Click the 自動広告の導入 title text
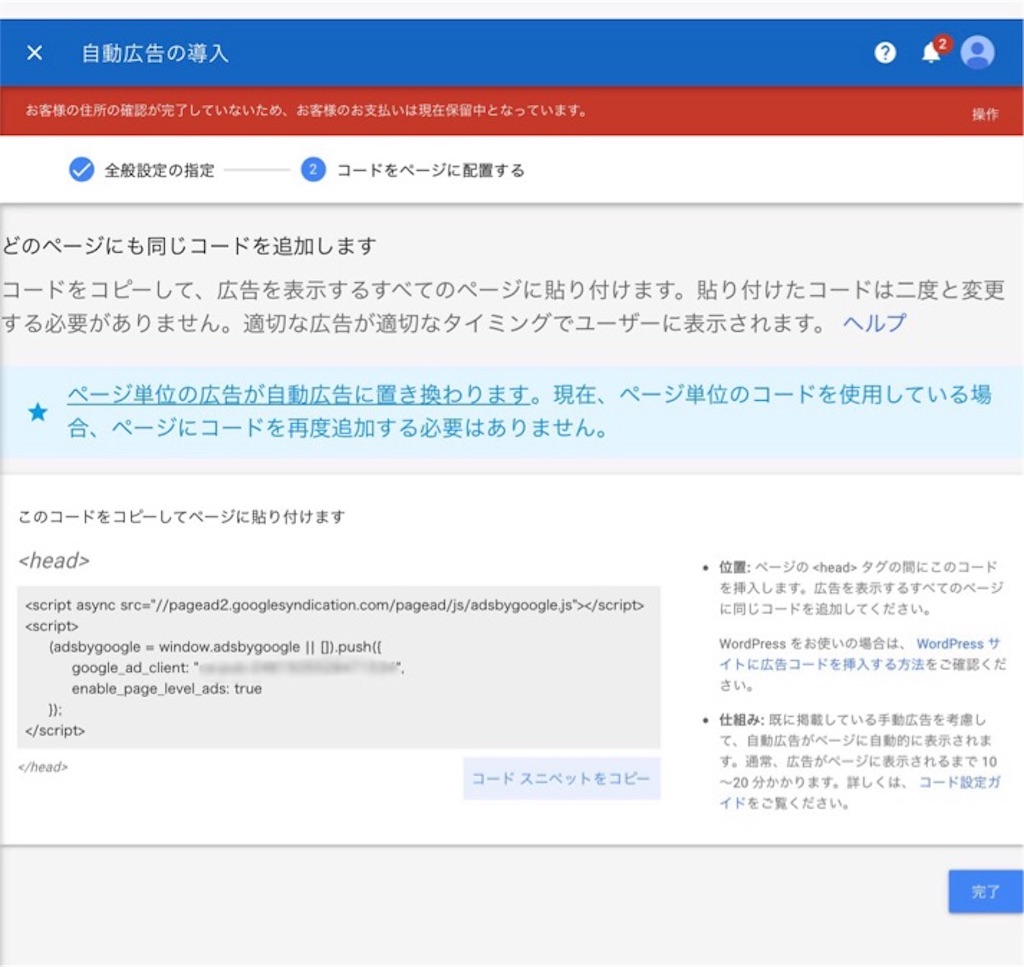The height and width of the screenshot is (967, 1024). click(x=155, y=53)
